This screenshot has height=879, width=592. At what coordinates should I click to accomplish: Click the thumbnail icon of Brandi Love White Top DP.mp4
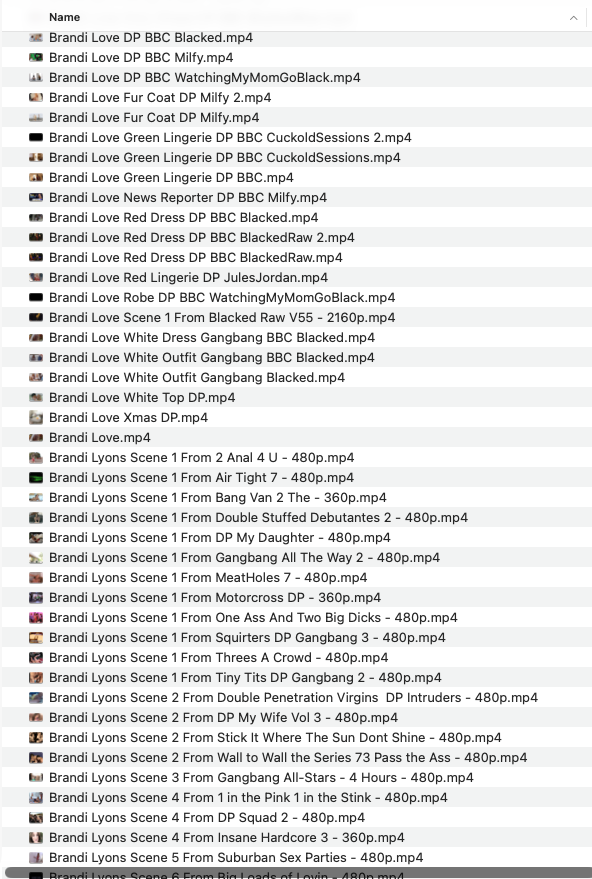pyautogui.click(x=36, y=397)
